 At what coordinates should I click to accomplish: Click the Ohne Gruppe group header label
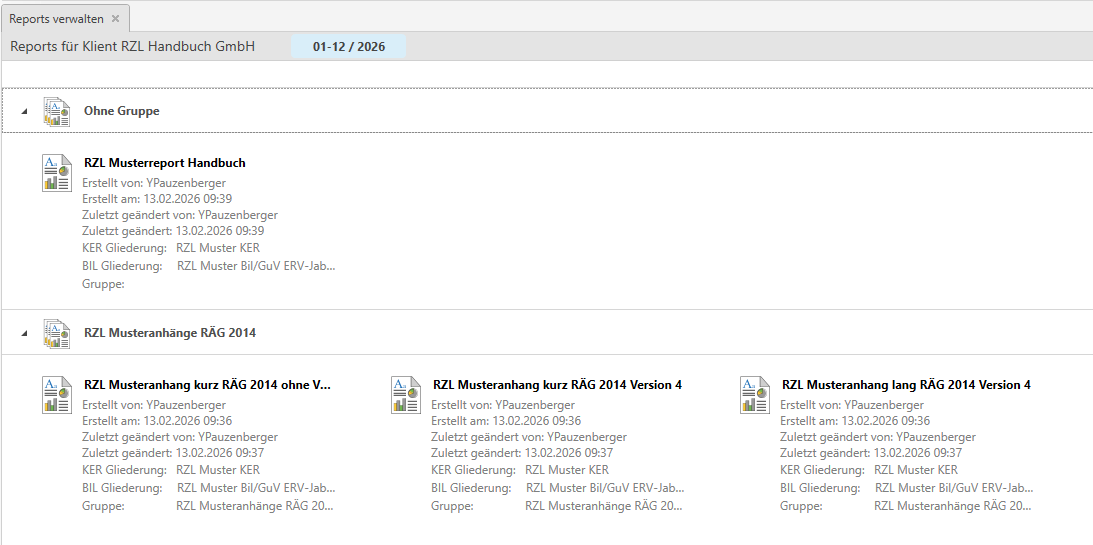click(x=121, y=112)
